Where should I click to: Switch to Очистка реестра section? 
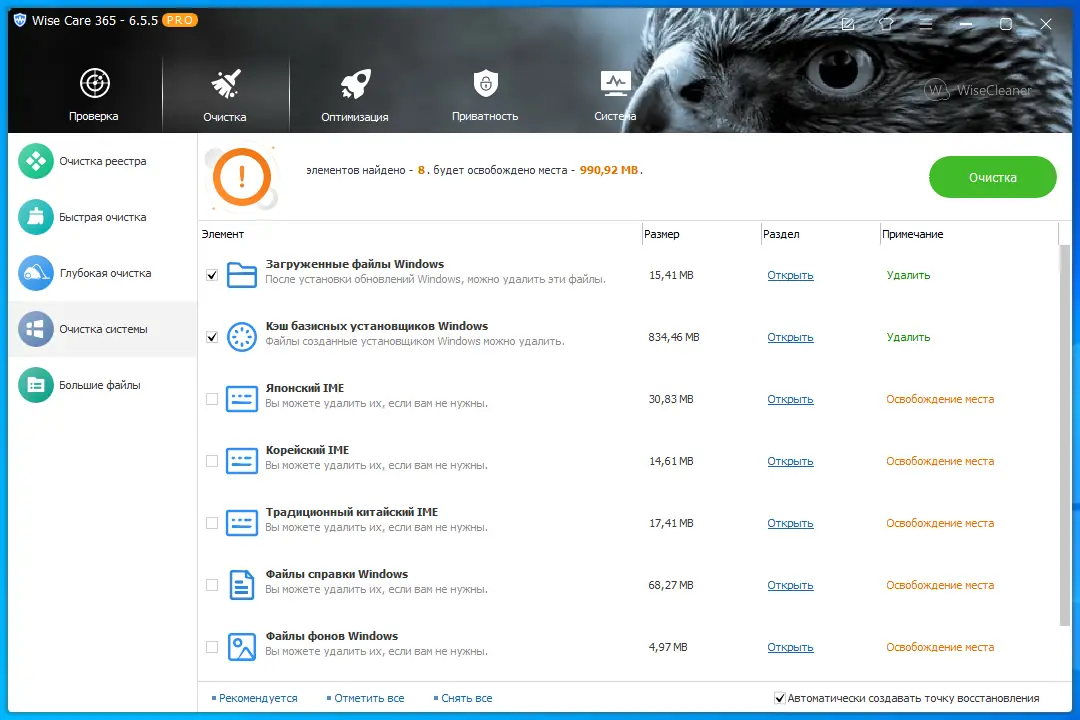click(103, 161)
